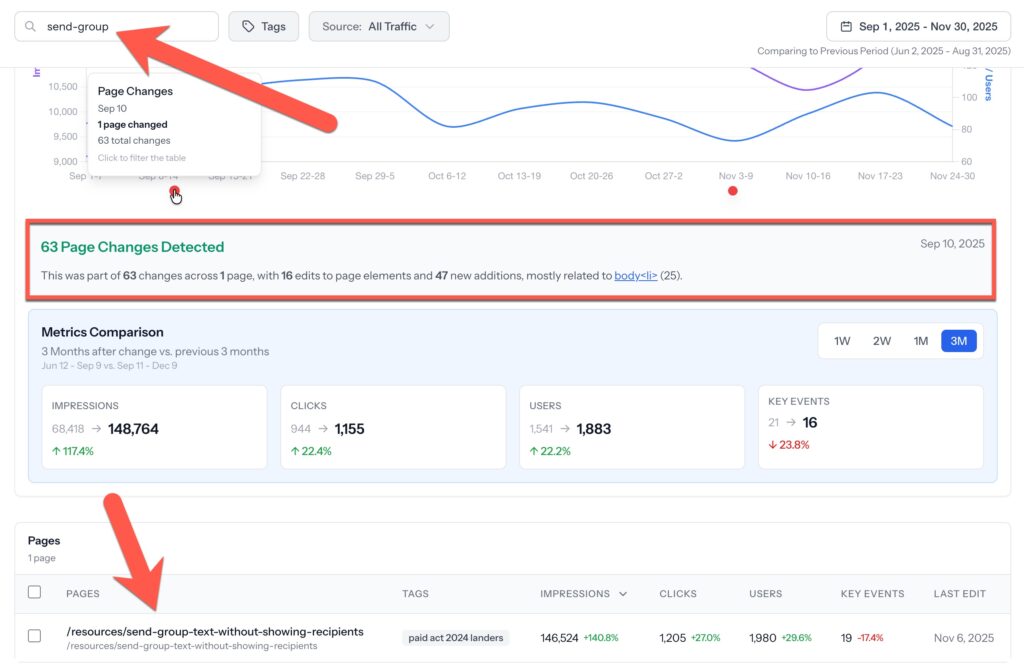Click the magnifier search icon

29,26
